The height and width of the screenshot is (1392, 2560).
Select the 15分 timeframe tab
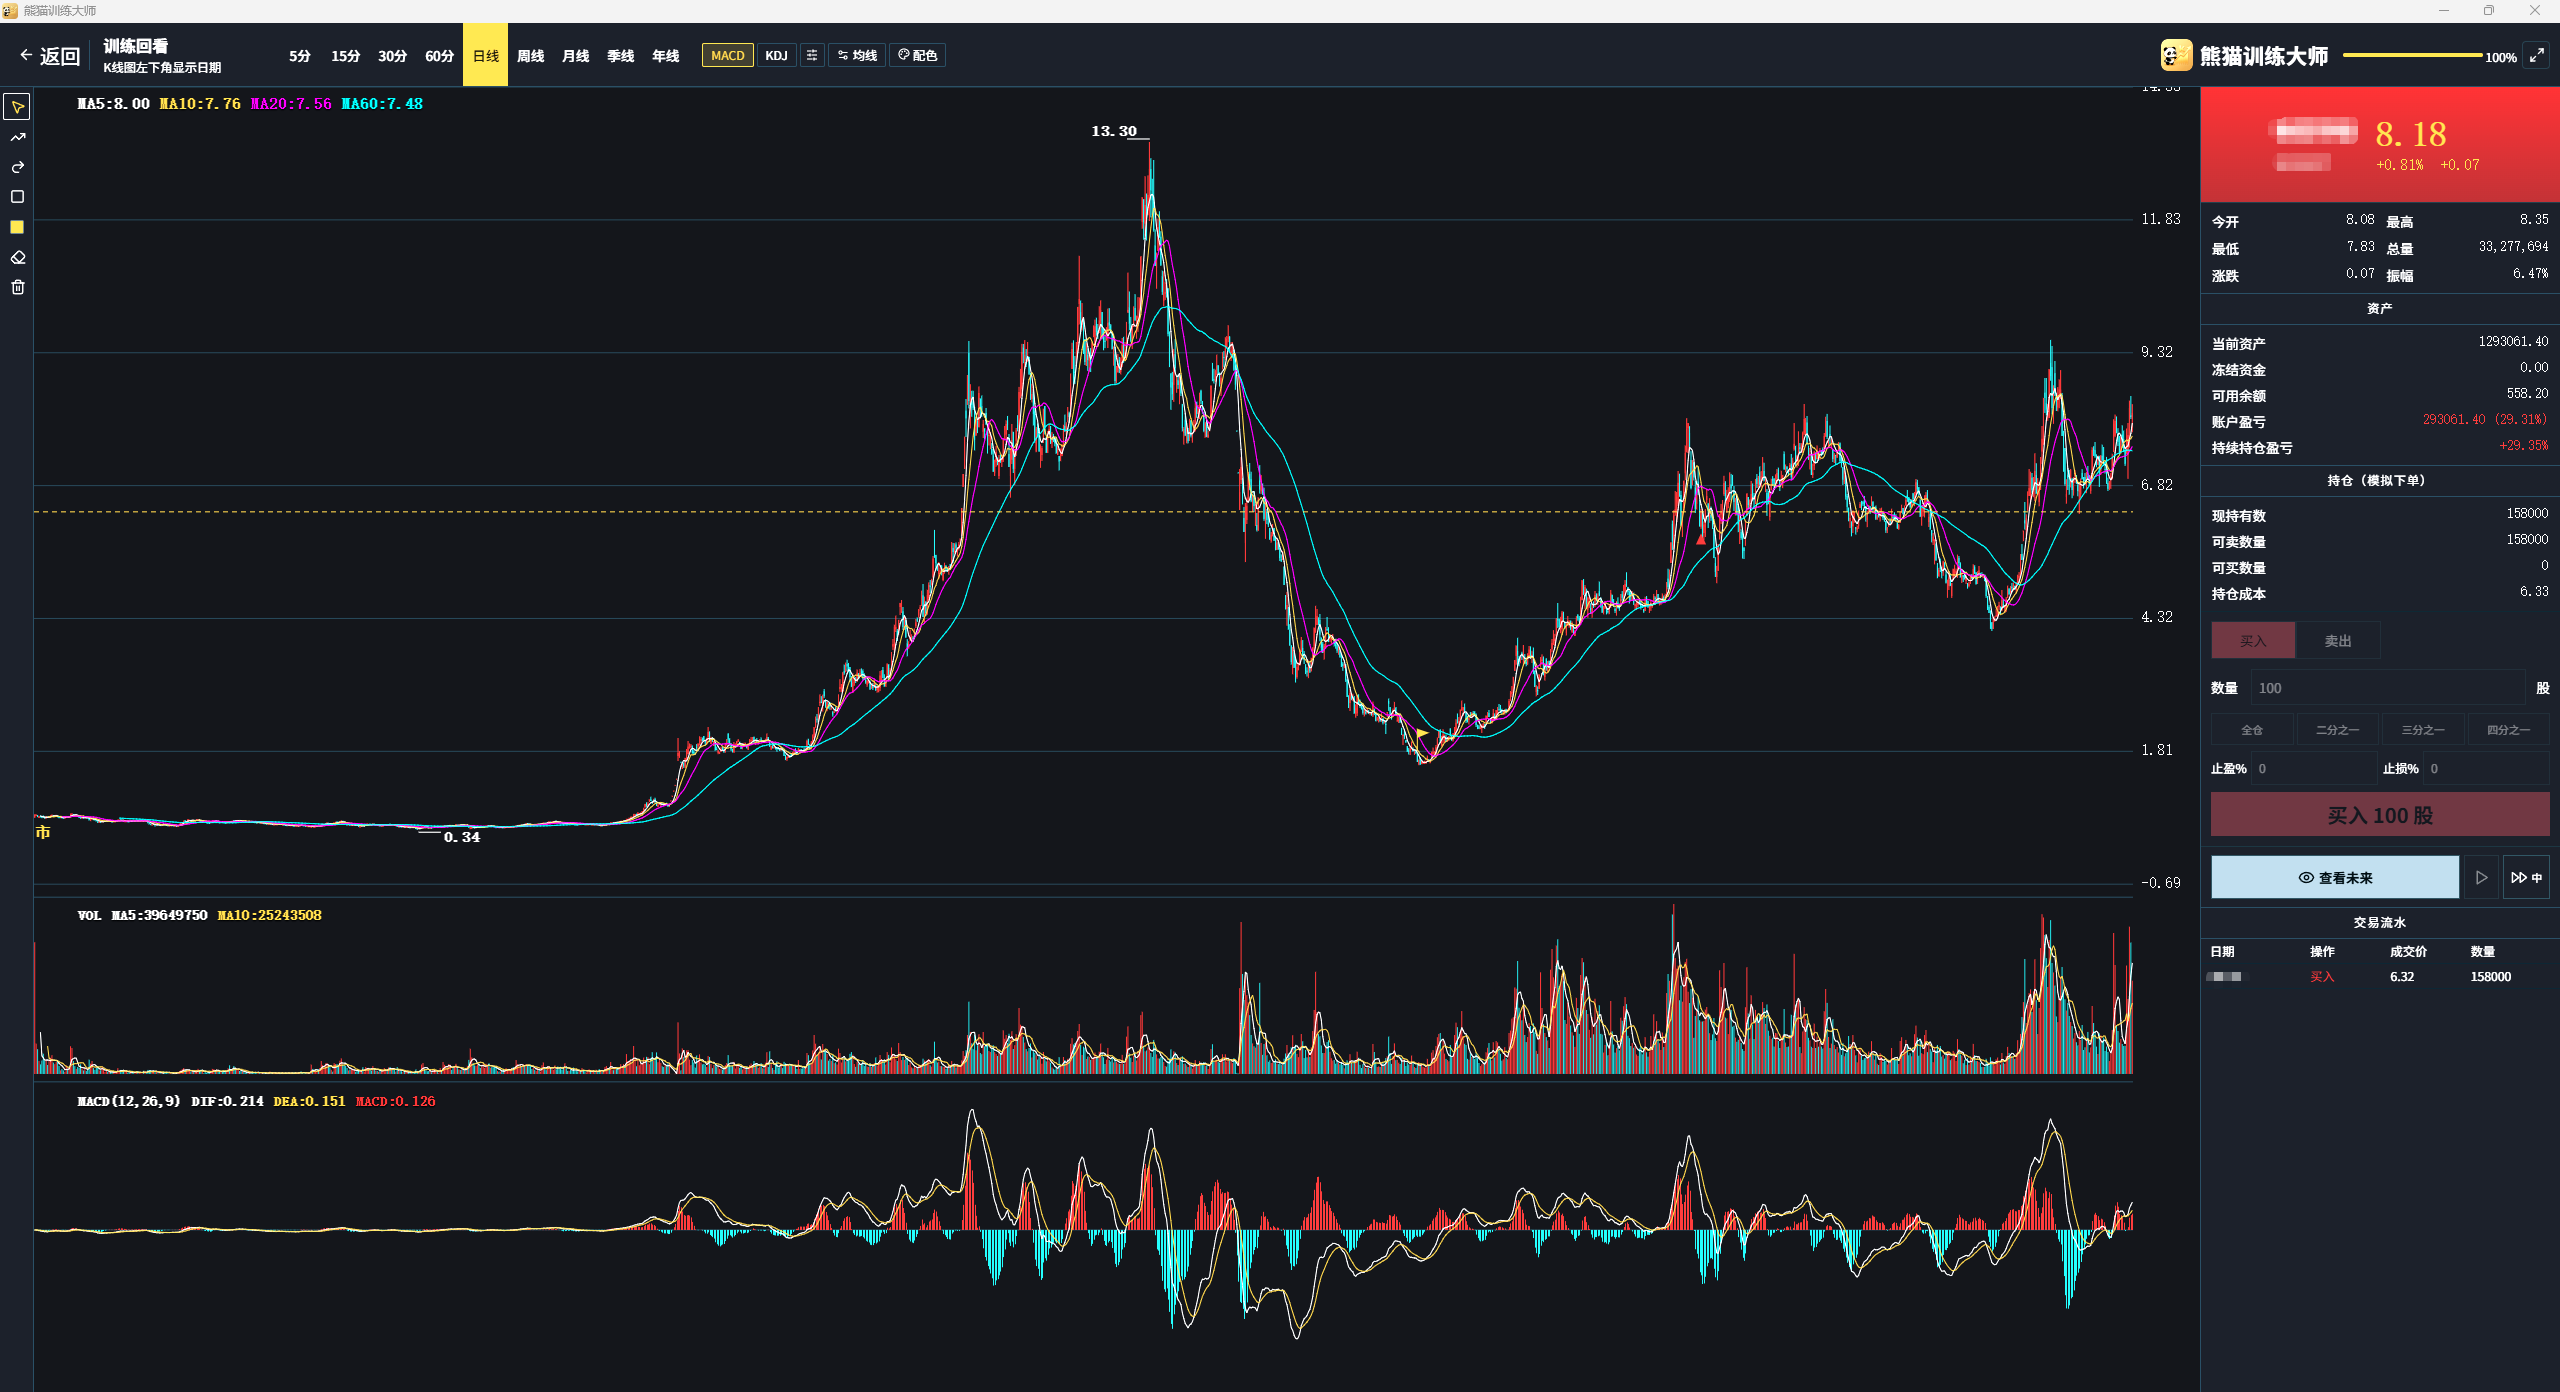click(346, 56)
